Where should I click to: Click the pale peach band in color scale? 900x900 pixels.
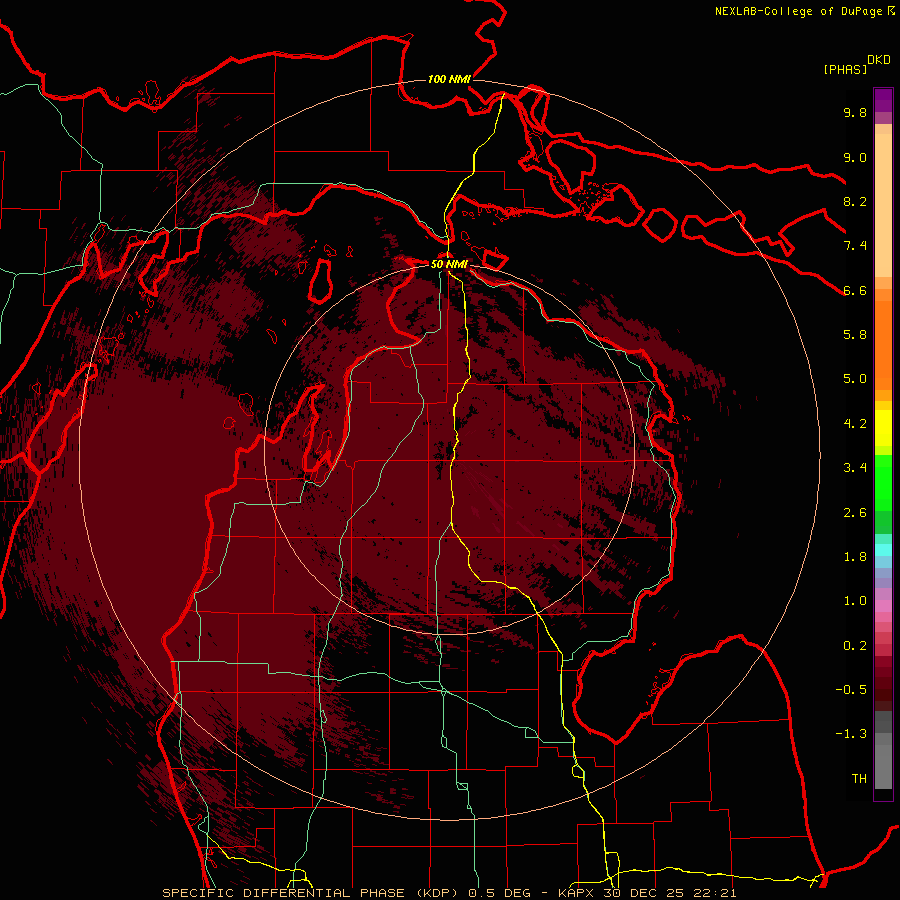pyautogui.click(x=883, y=205)
